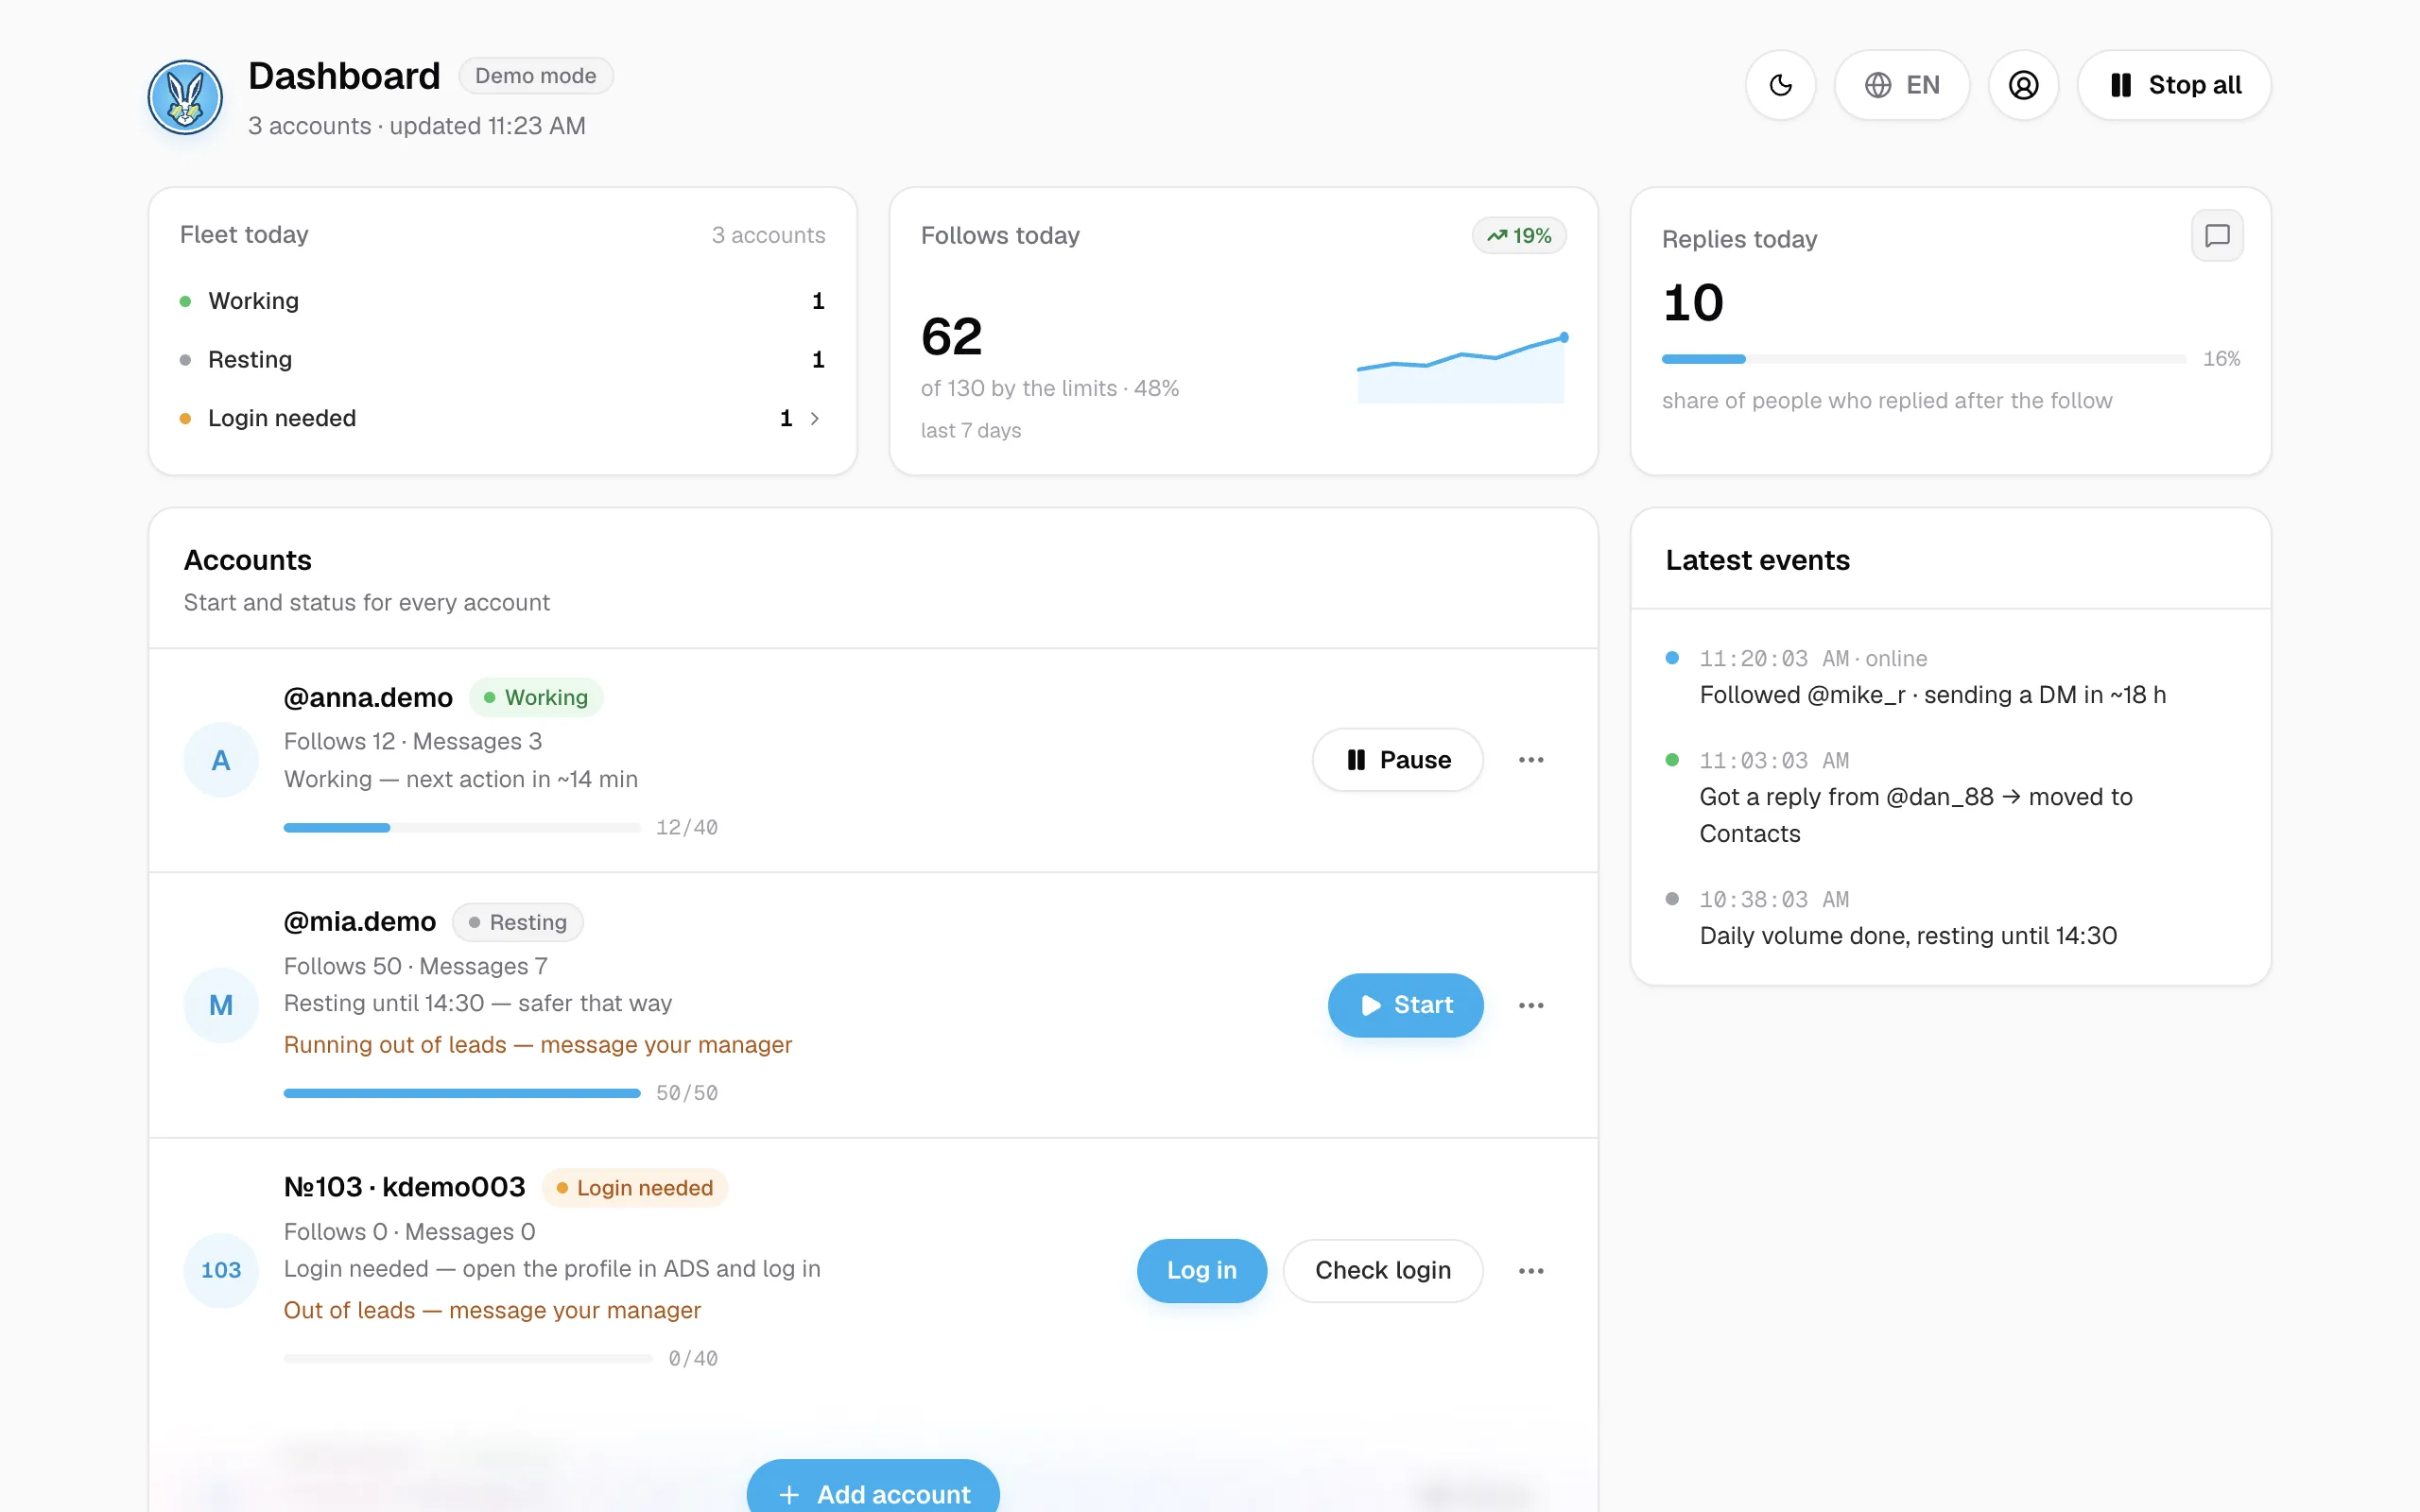Click the Demo mode badge
The width and height of the screenshot is (2420, 1512).
click(536, 76)
